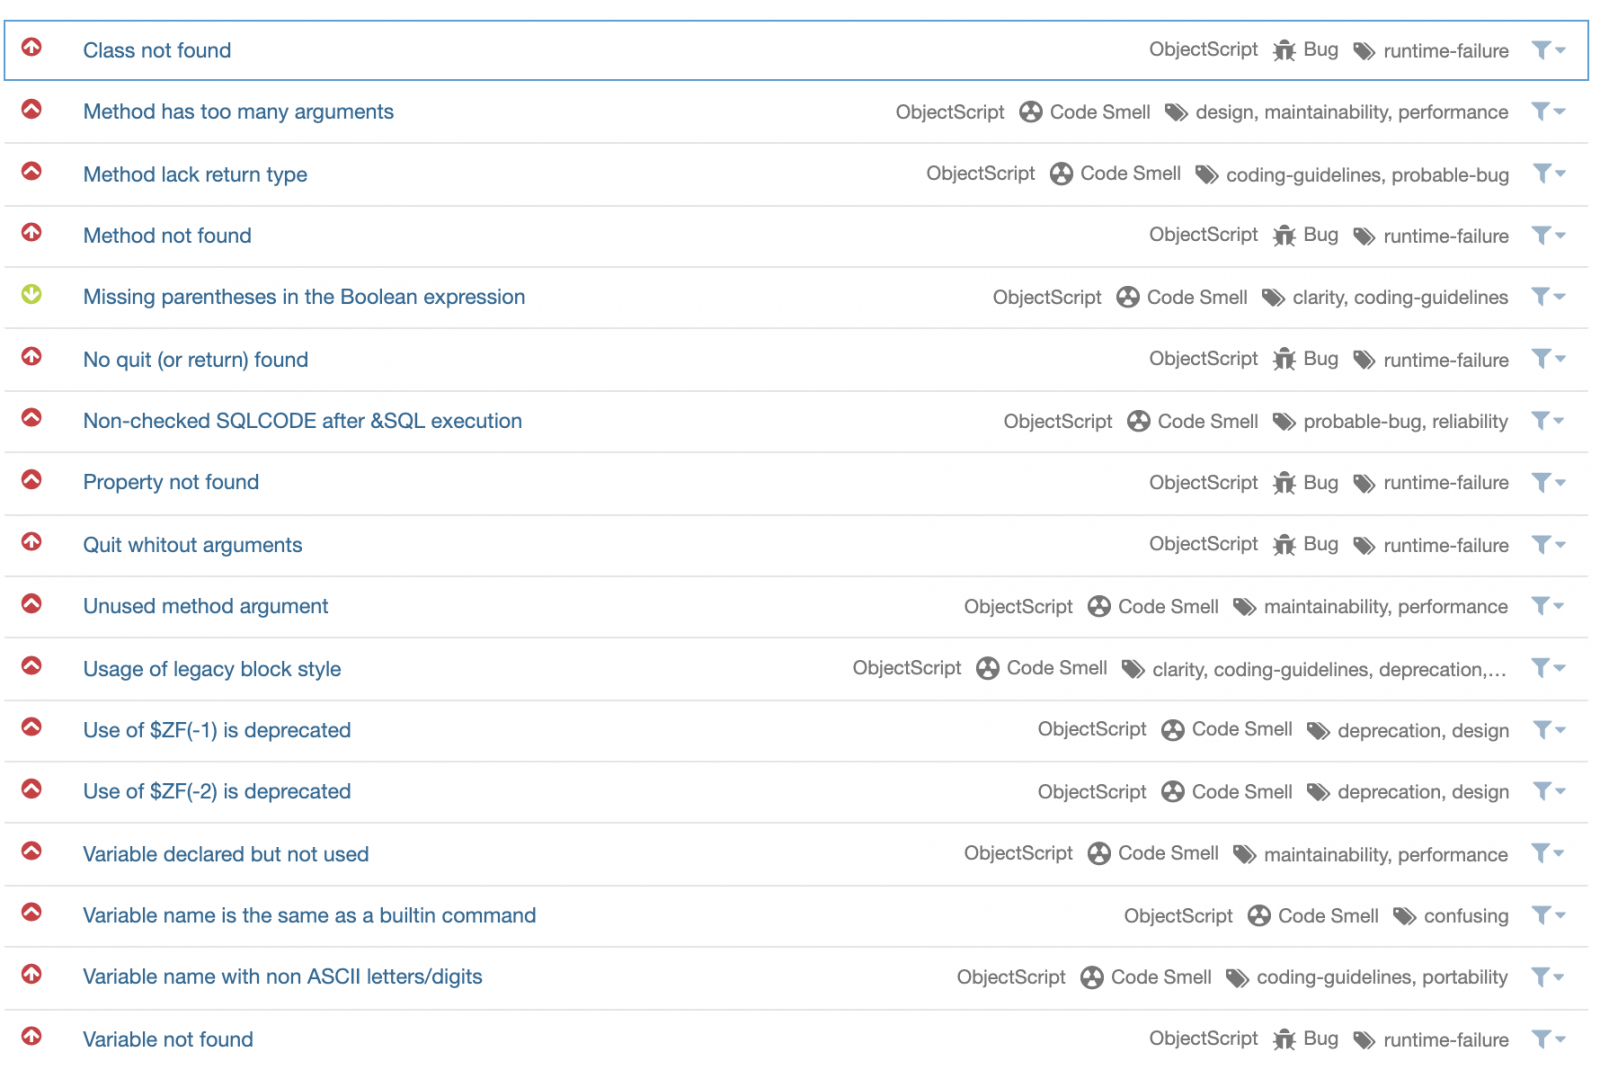1600x1070 pixels.
Task: Click tag icon in 'Use of $ZF(-2)' row
Action: [1319, 792]
